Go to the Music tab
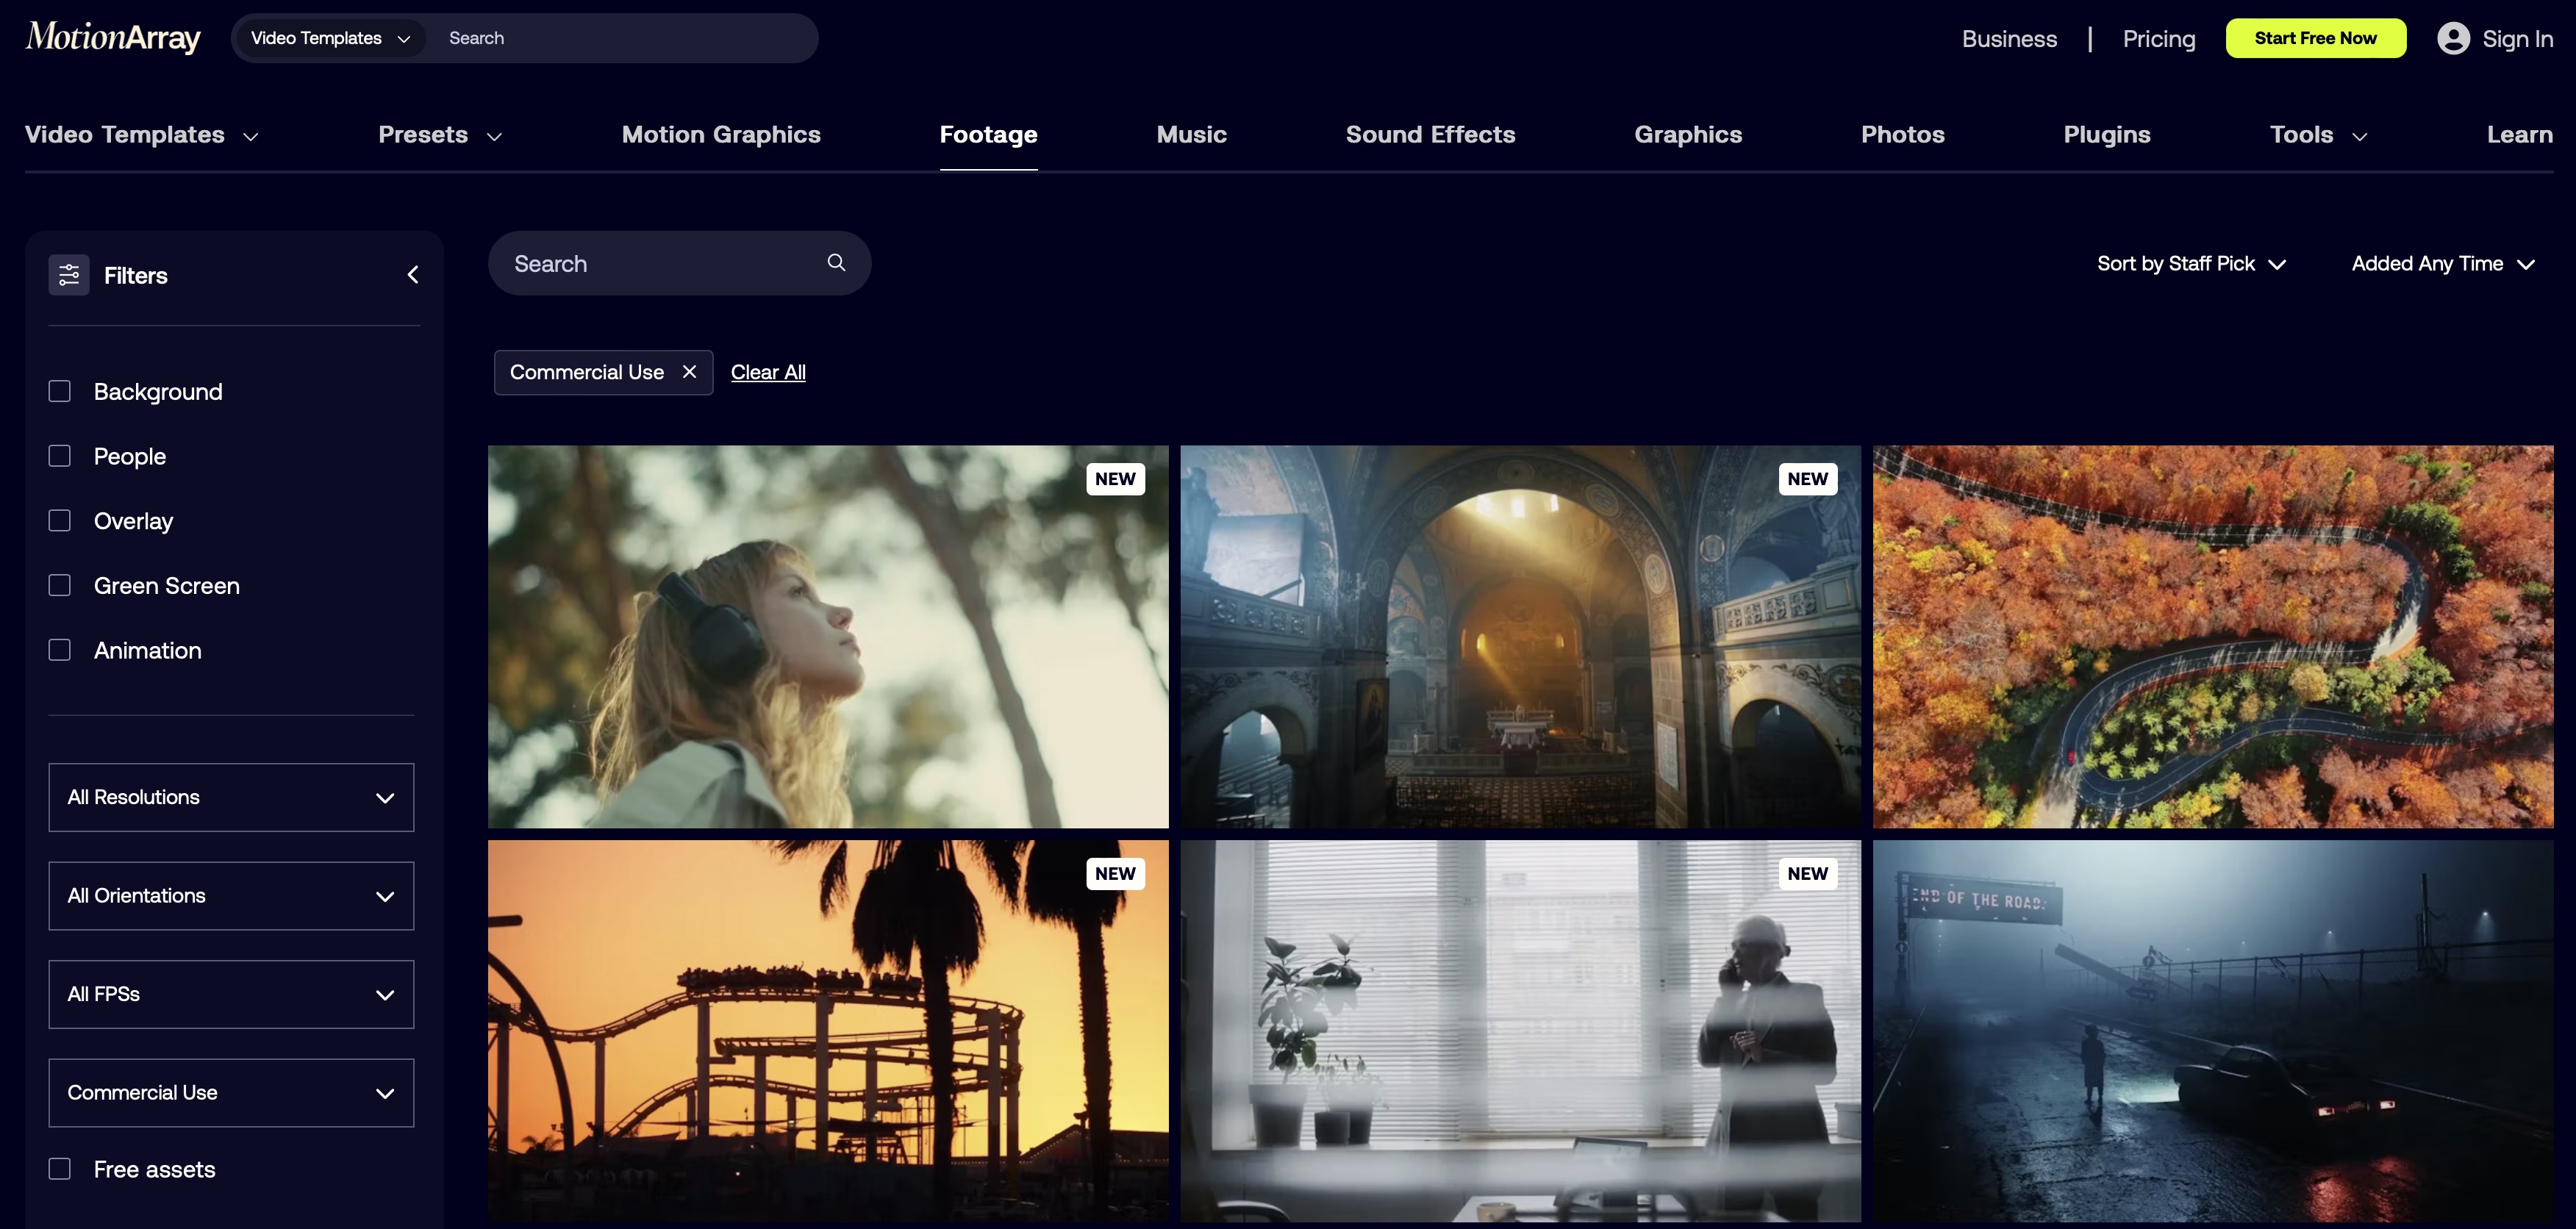Screen dimensions: 2576x1229 point(1191,135)
